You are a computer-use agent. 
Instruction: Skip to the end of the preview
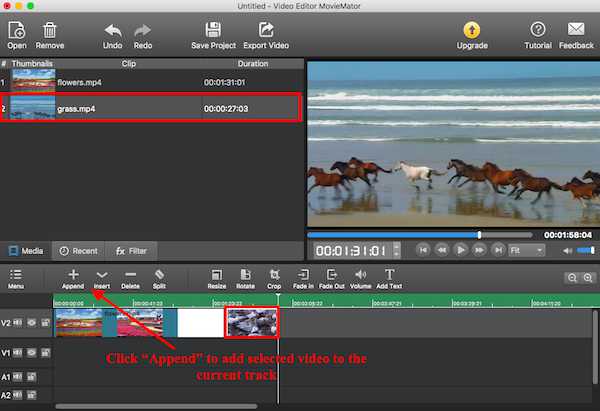(x=498, y=250)
